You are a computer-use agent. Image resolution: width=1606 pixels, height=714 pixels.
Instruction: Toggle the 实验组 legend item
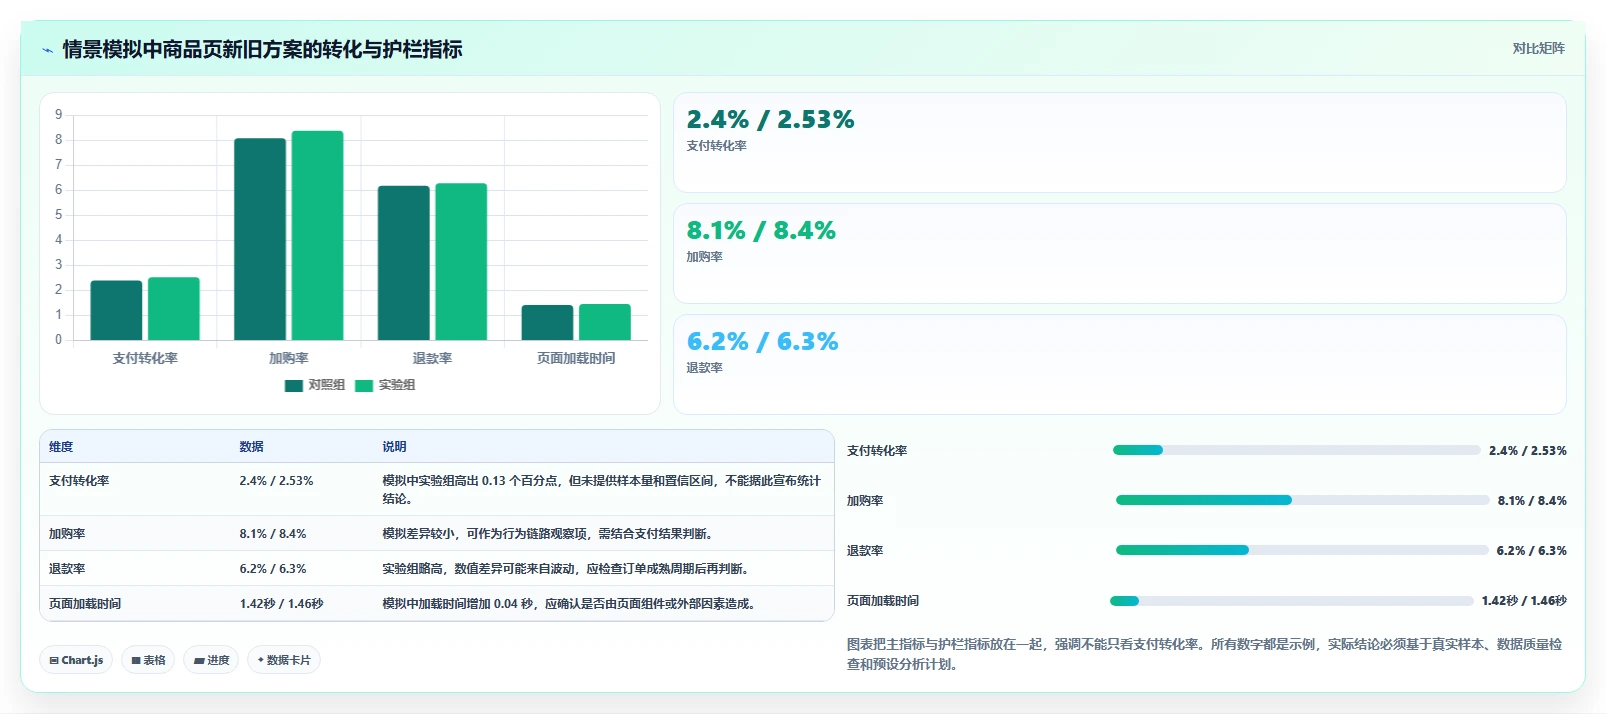[385, 385]
